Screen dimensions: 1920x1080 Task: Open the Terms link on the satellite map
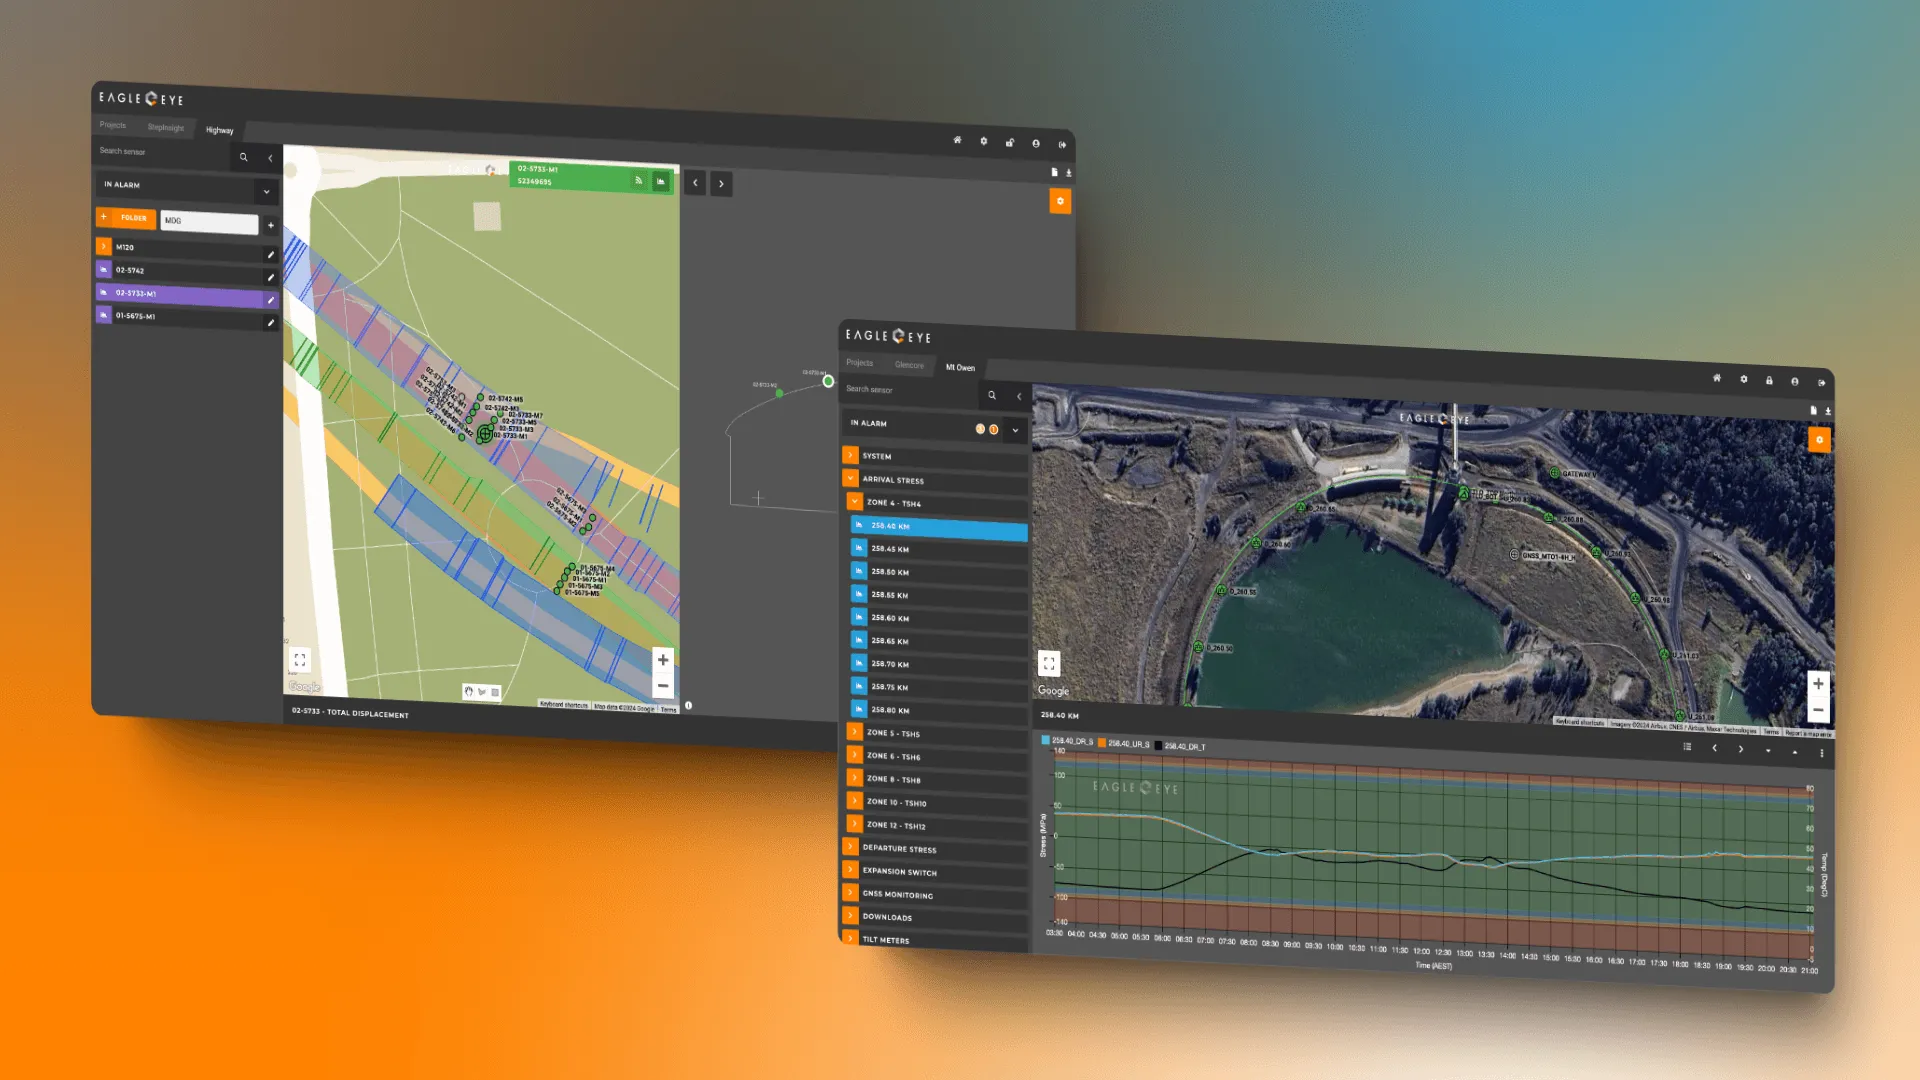(x=1770, y=731)
